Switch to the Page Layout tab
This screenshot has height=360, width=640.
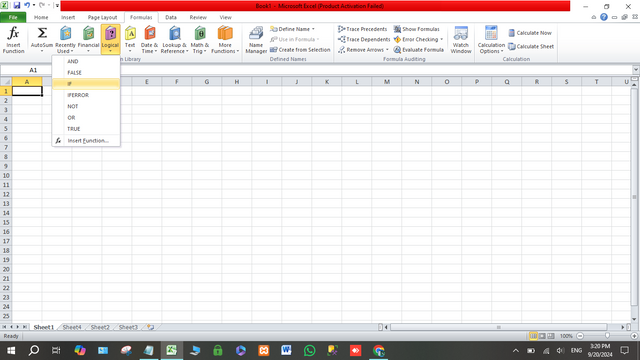(102, 17)
